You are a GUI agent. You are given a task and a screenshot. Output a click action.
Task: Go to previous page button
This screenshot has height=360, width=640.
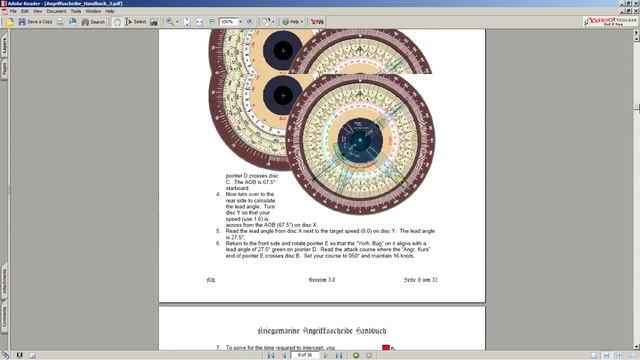(284, 356)
